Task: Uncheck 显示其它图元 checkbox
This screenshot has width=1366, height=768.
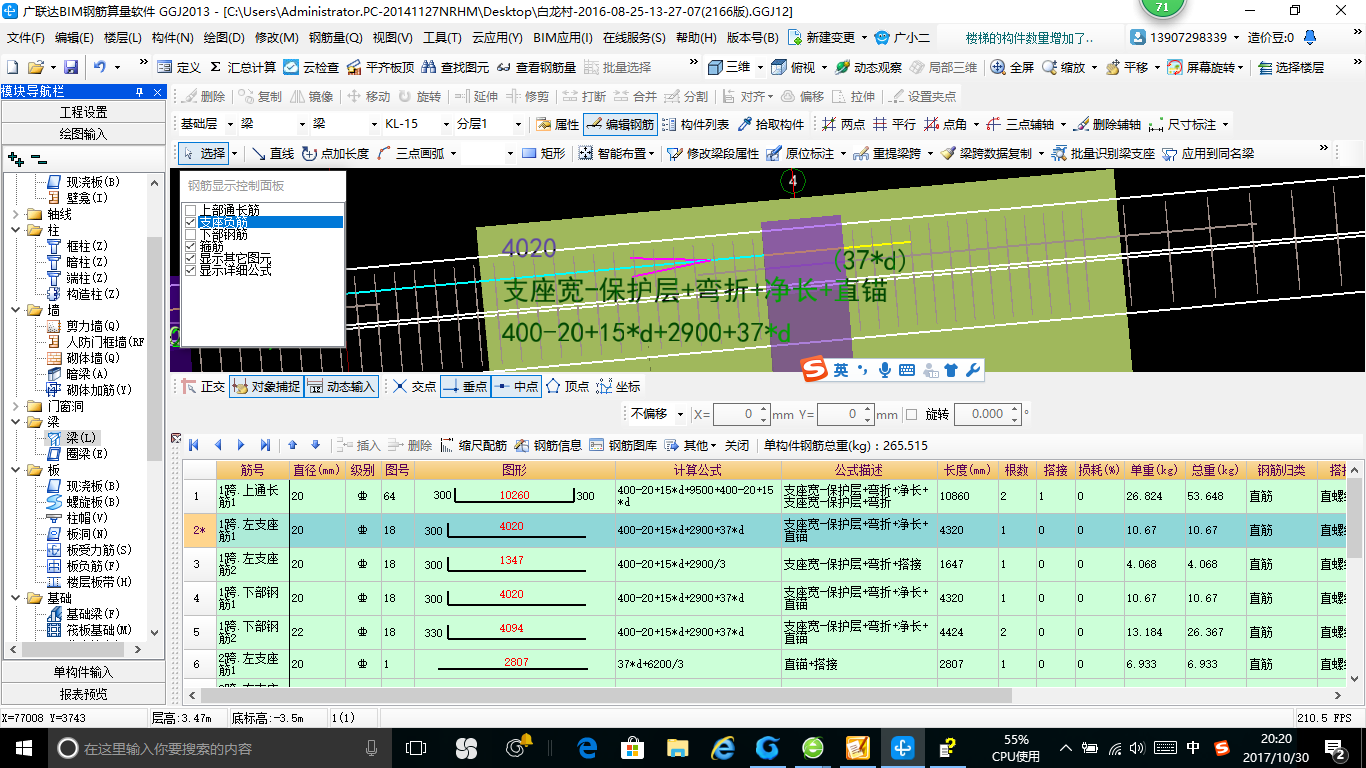Action: coord(190,258)
